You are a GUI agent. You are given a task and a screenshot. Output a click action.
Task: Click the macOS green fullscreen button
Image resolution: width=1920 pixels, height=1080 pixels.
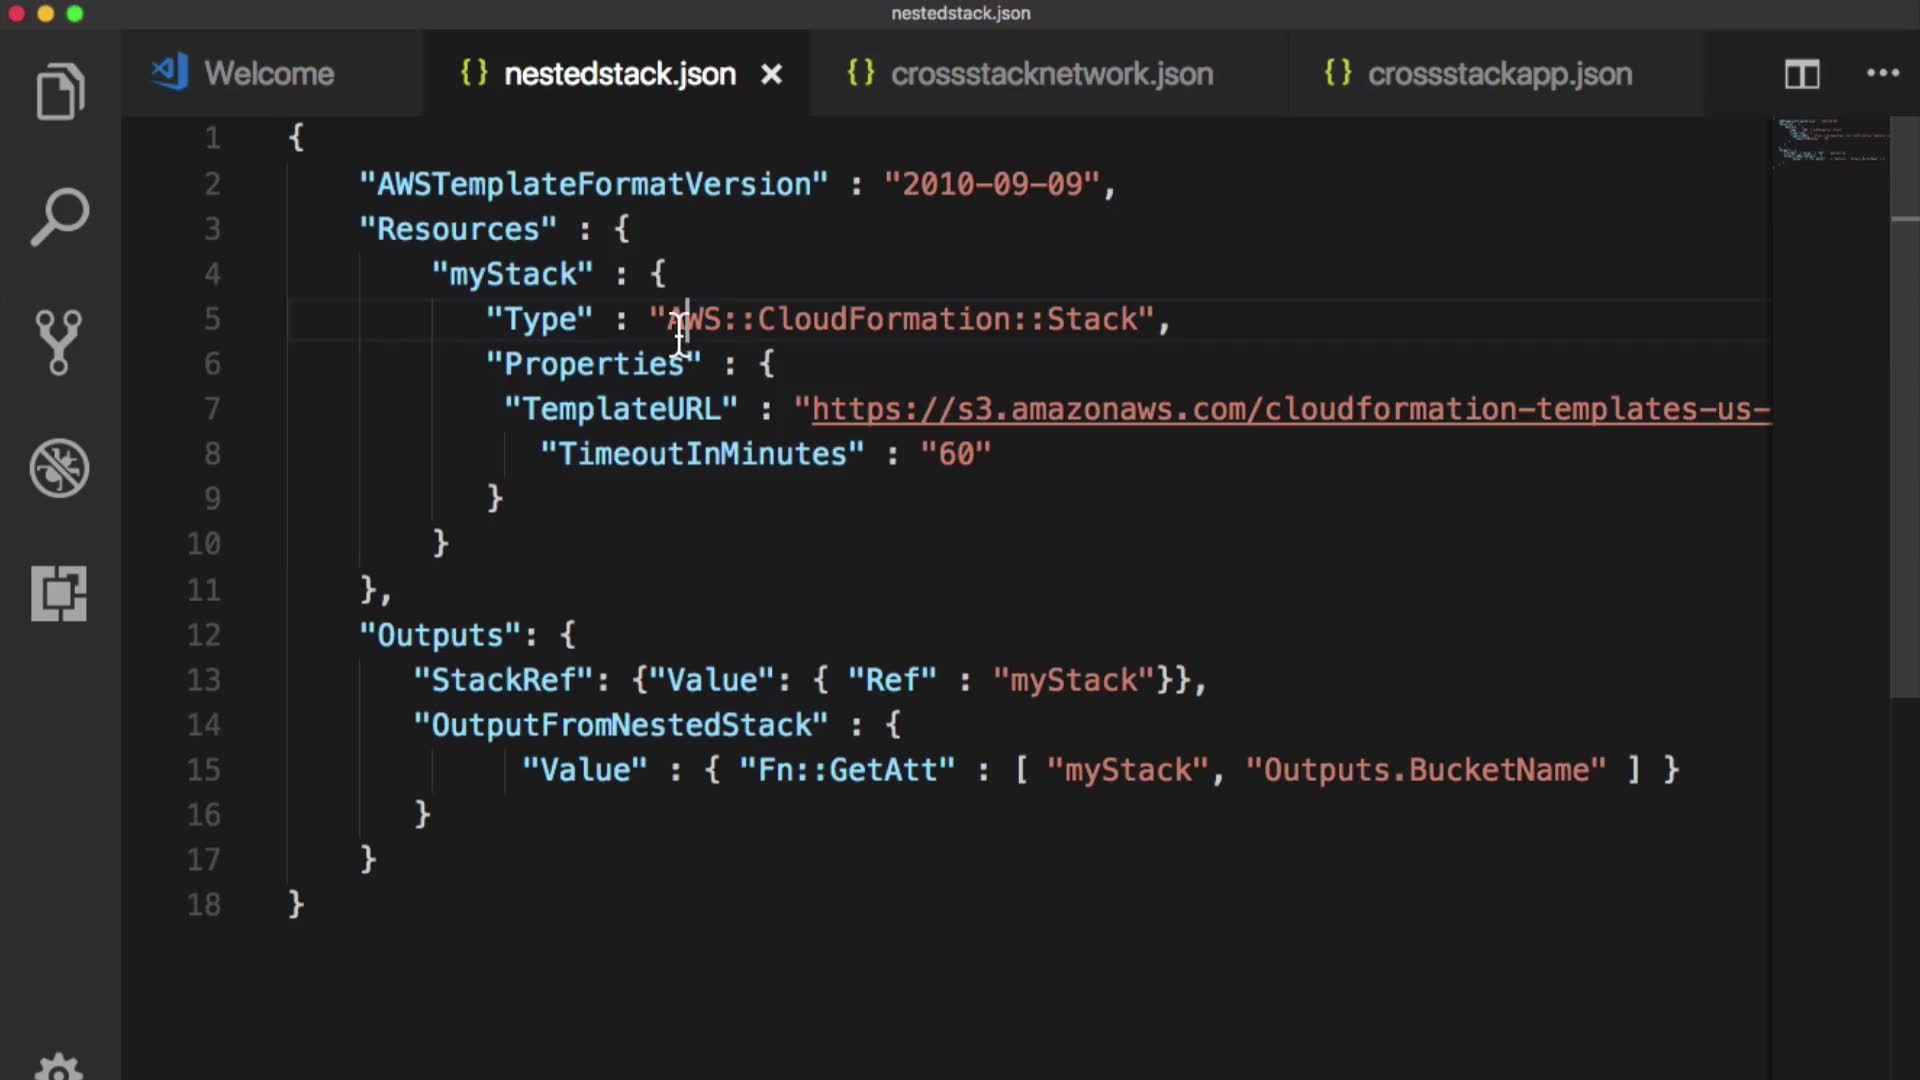pyautogui.click(x=75, y=14)
